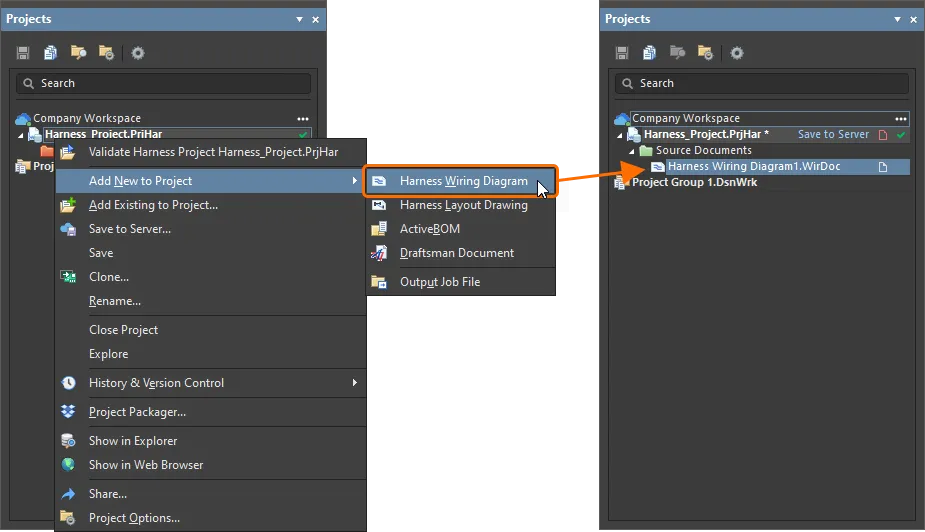Click Harness Wiring Diagram submenu icon

coord(379,181)
